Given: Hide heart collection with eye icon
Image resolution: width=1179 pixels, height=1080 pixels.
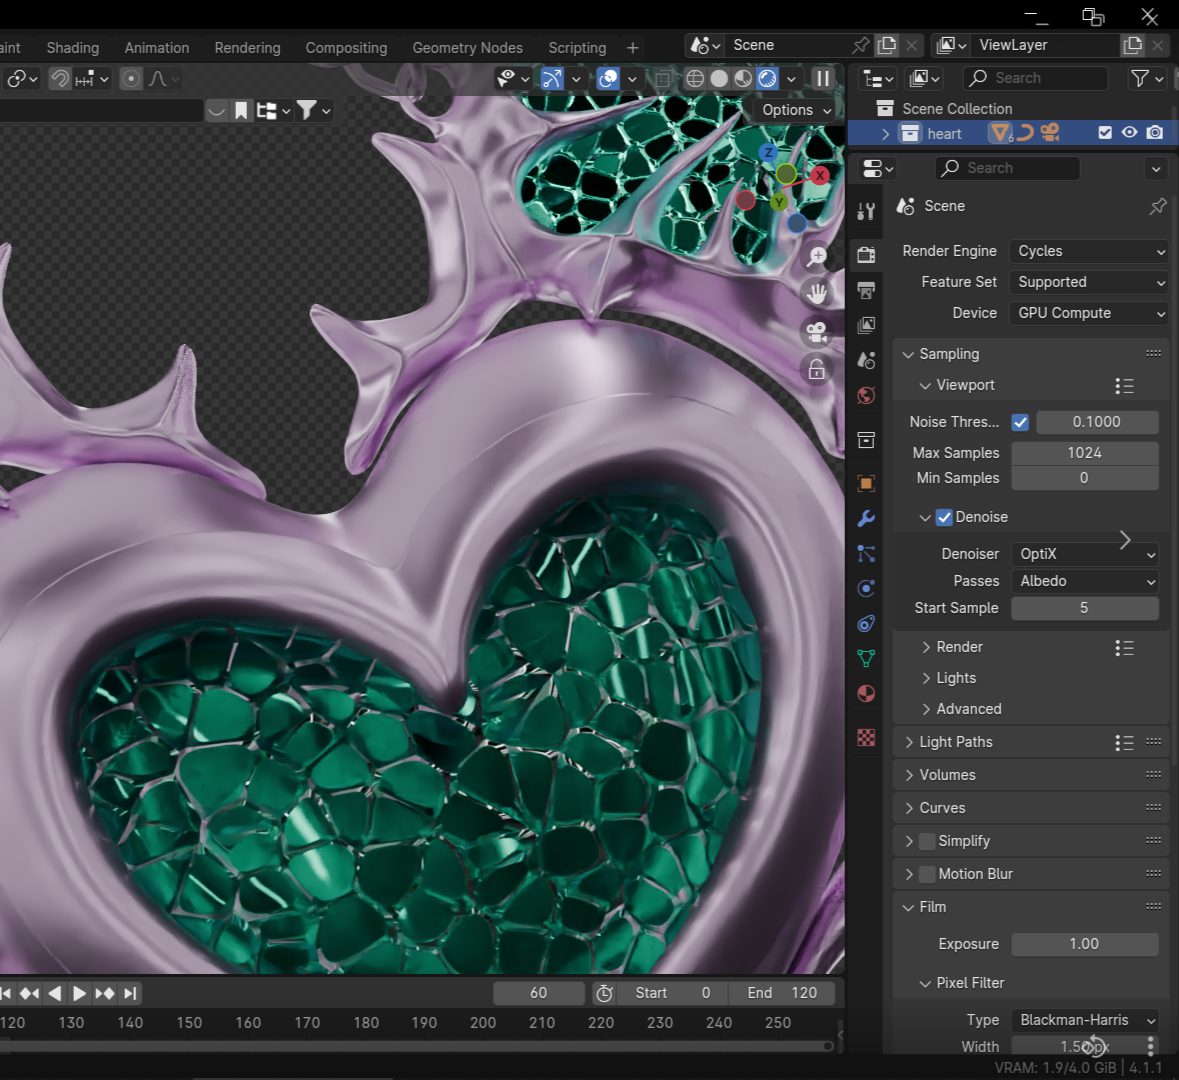Looking at the screenshot, I should tap(1129, 133).
